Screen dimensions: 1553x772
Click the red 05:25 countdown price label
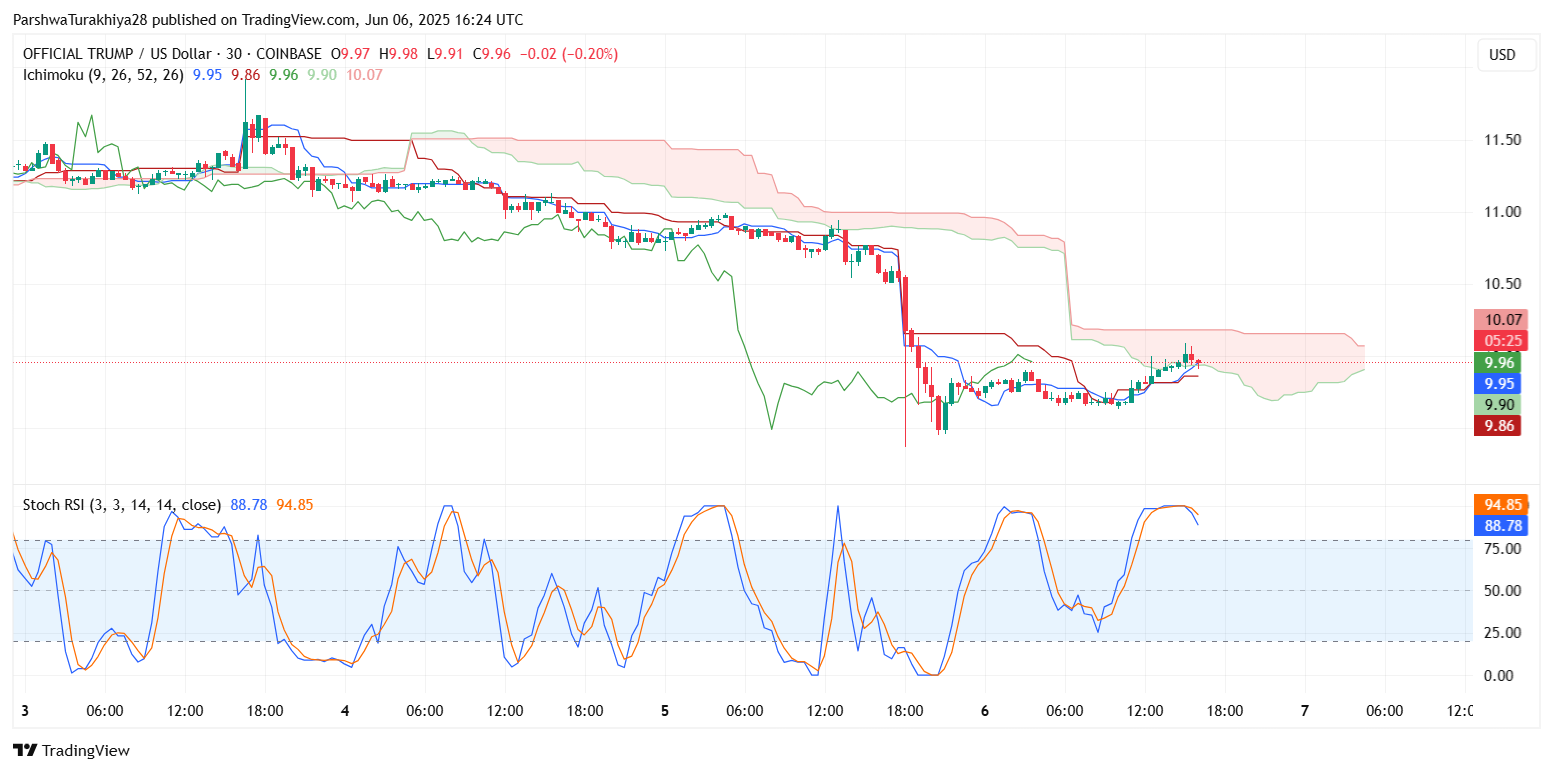(x=1501, y=341)
